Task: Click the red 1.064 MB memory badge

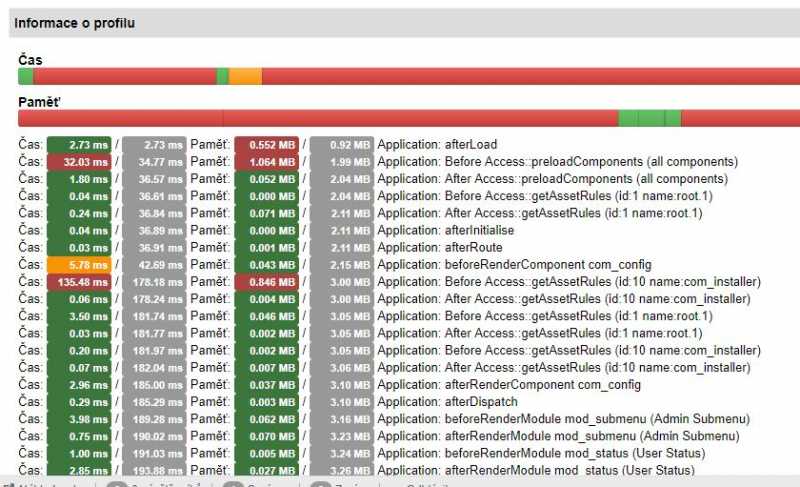Action: 267,162
